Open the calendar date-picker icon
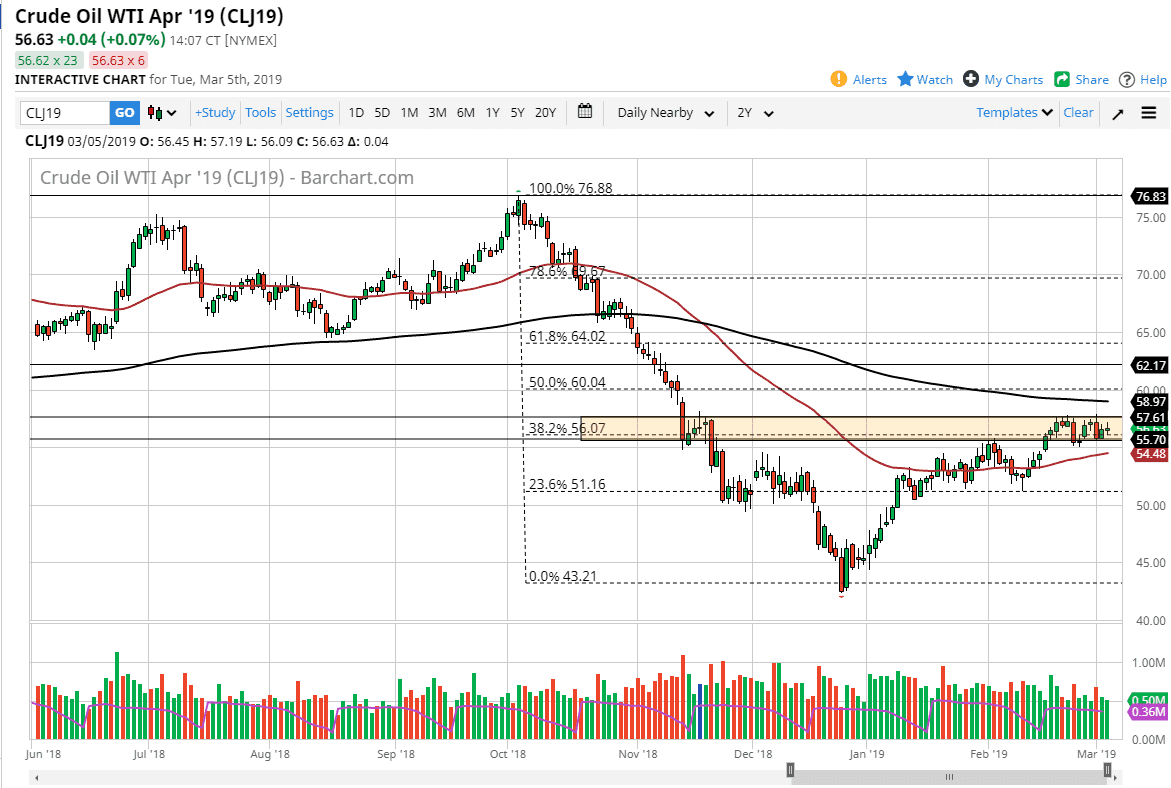Screen dimensions: 1171x788 (585, 112)
